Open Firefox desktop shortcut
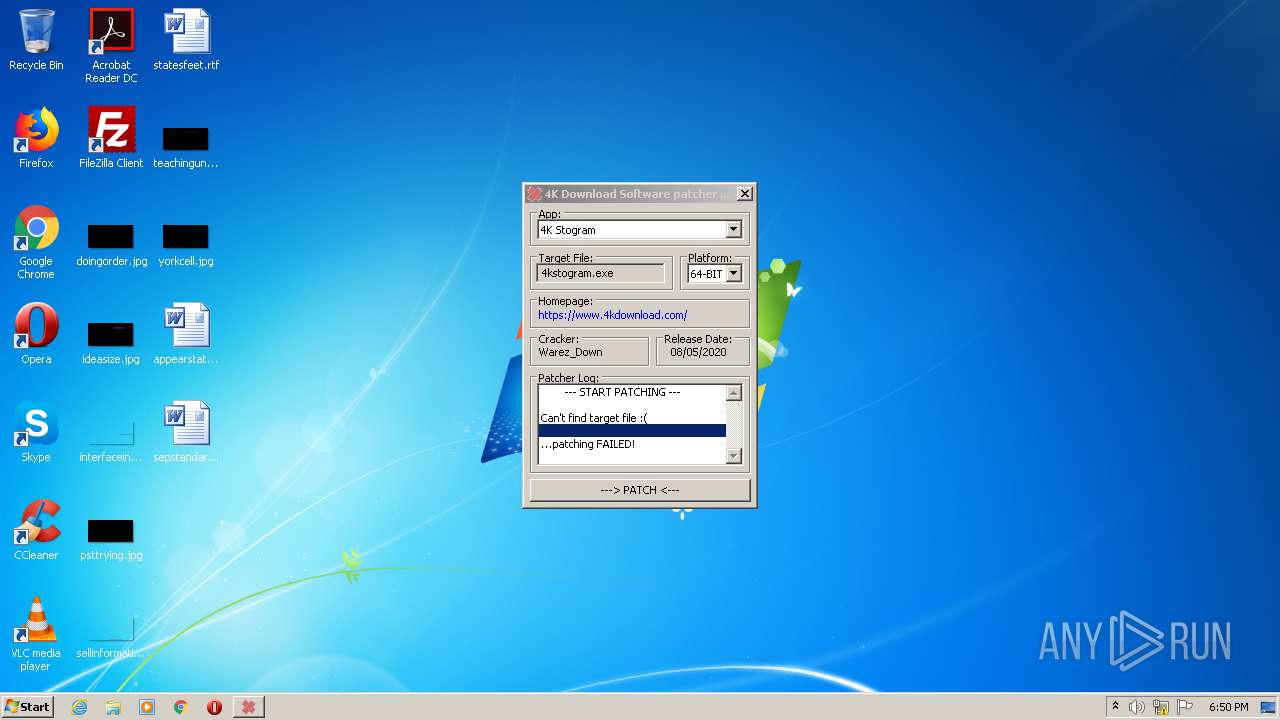The width and height of the screenshot is (1280, 720). pos(36,138)
